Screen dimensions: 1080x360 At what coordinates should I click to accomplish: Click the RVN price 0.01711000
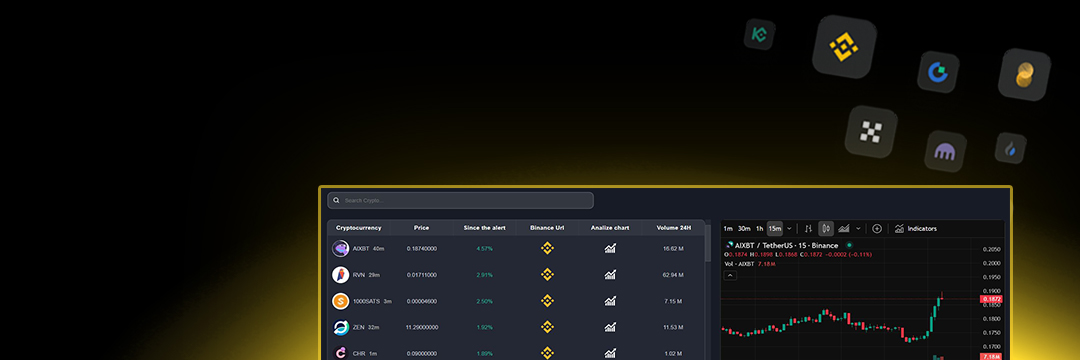pos(422,275)
